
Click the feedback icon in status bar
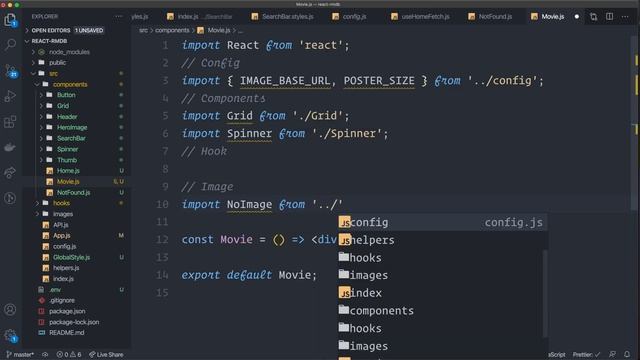612,354
